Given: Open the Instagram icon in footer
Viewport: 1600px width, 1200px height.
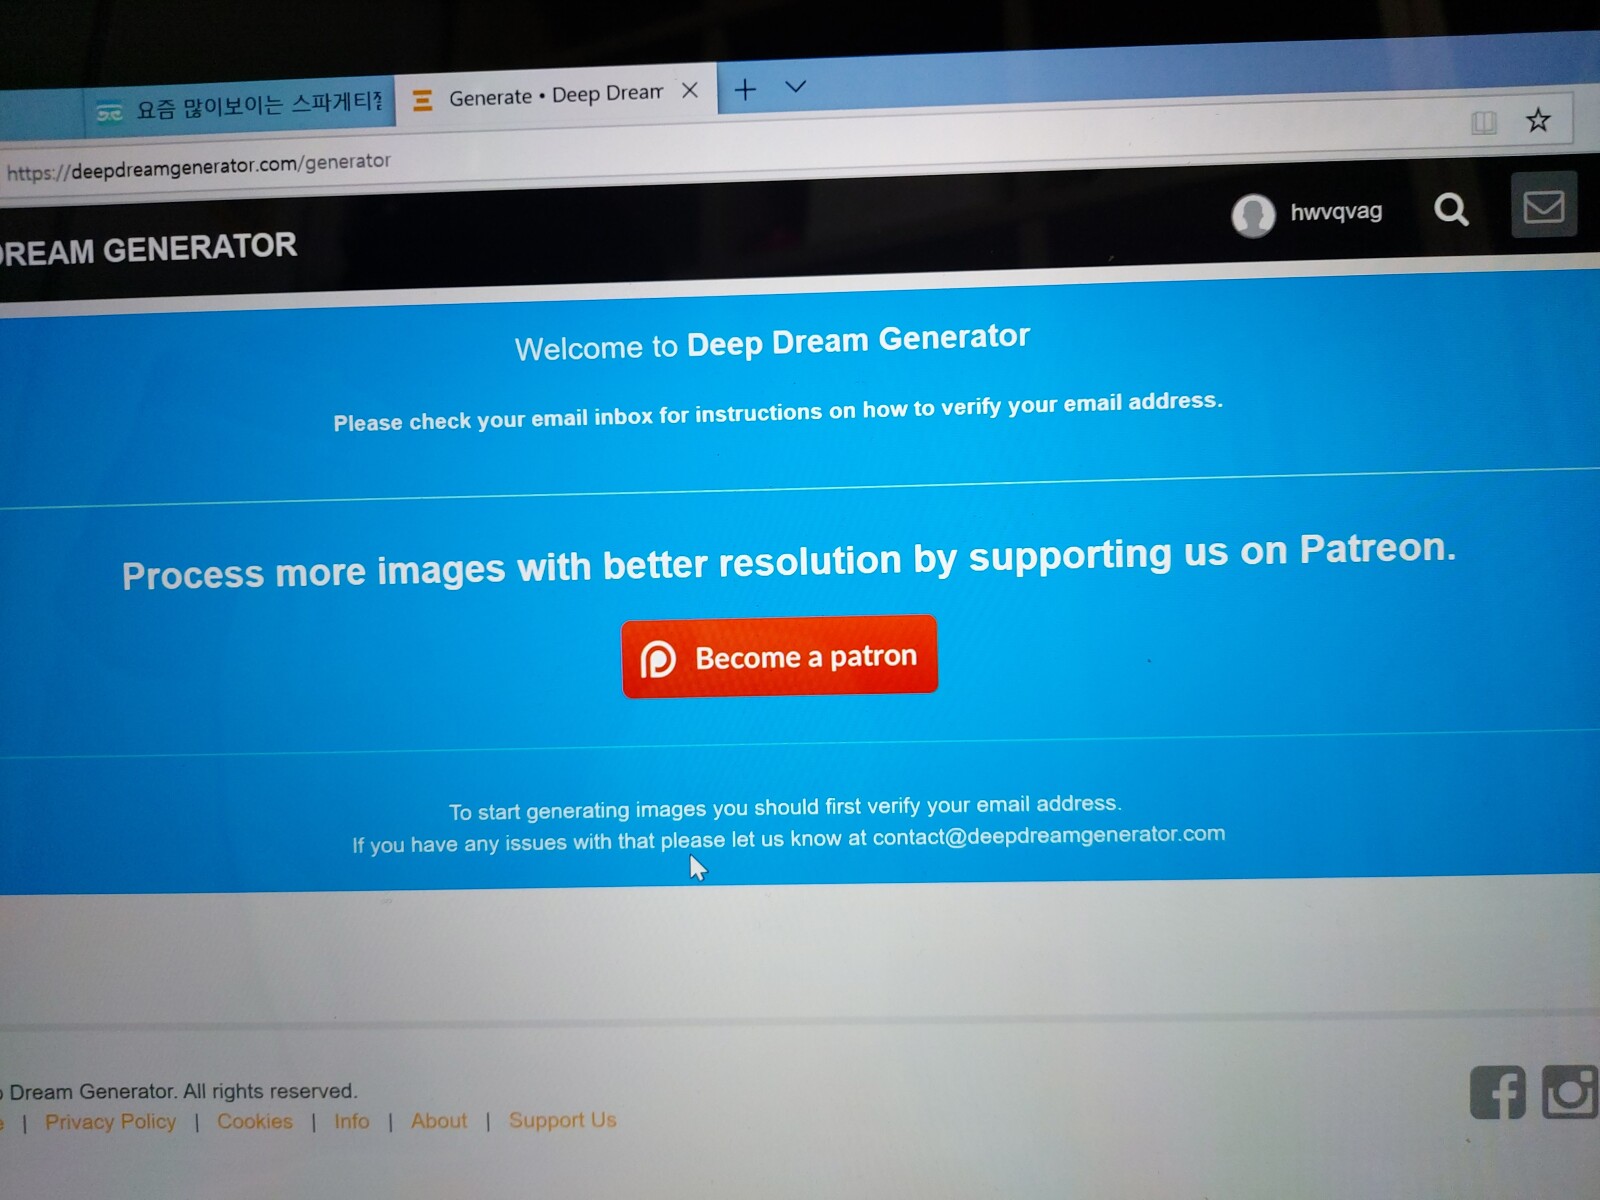Looking at the screenshot, I should pyautogui.click(x=1570, y=1091).
